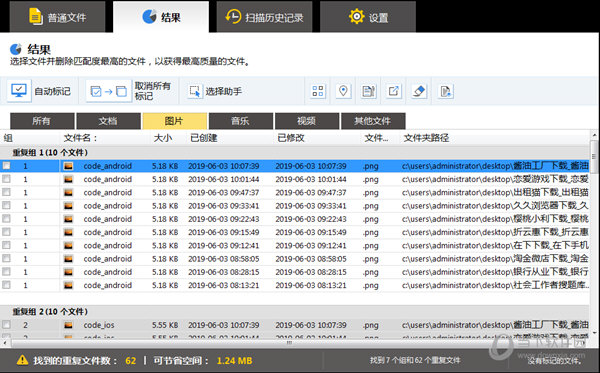Select the 所有 filter tab
This screenshot has width=600, height=373.
(x=42, y=121)
